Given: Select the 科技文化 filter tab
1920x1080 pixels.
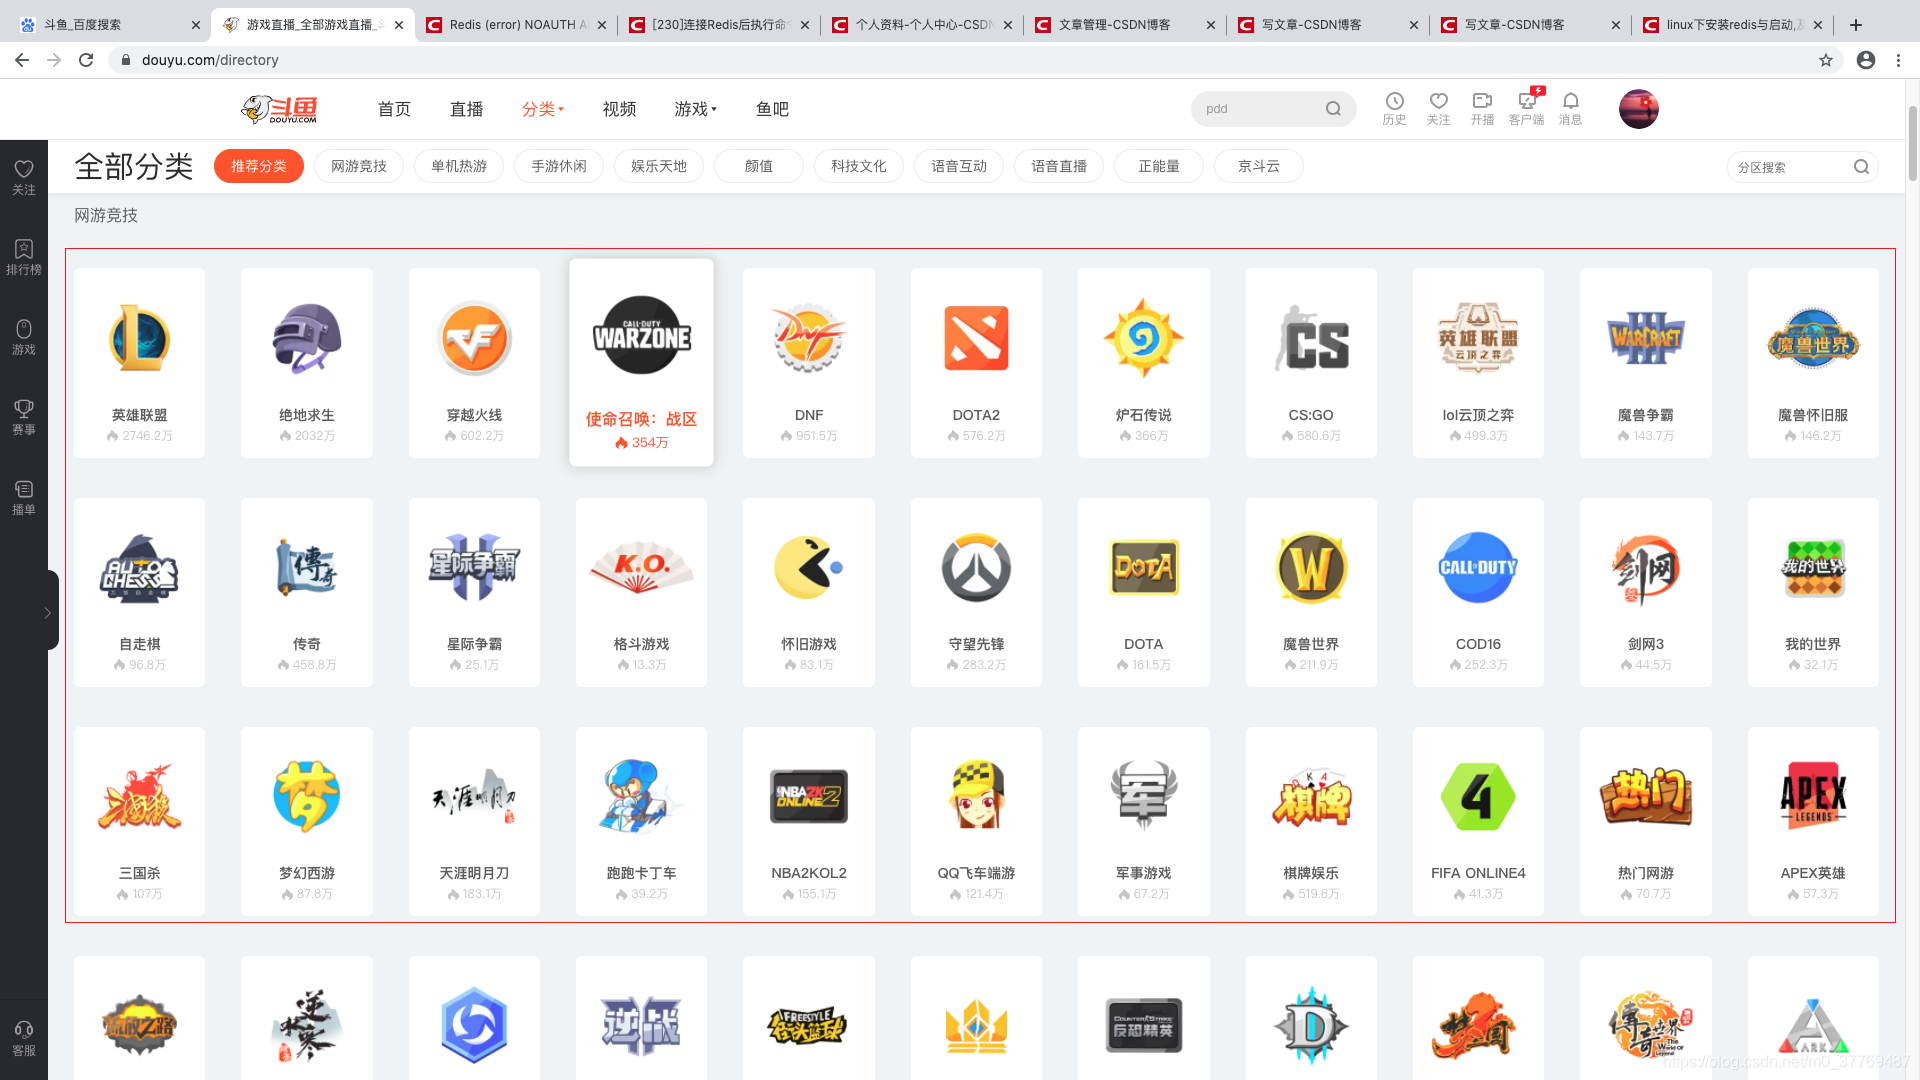Looking at the screenshot, I should click(x=859, y=166).
